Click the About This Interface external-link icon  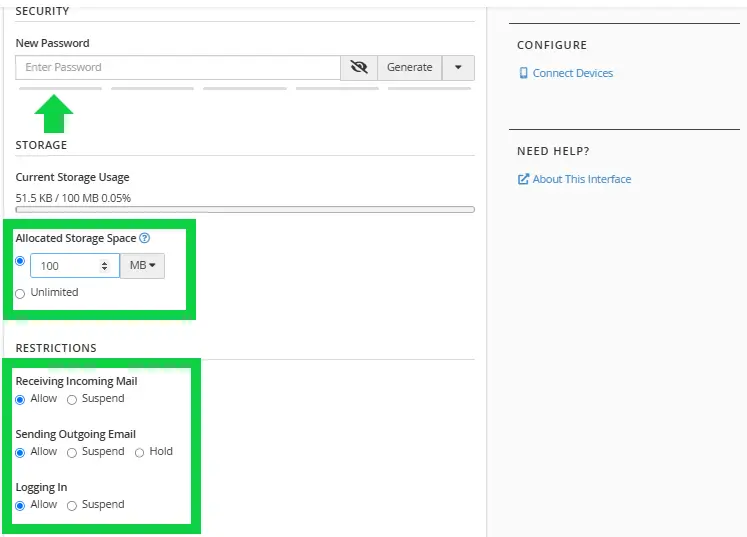(x=523, y=179)
